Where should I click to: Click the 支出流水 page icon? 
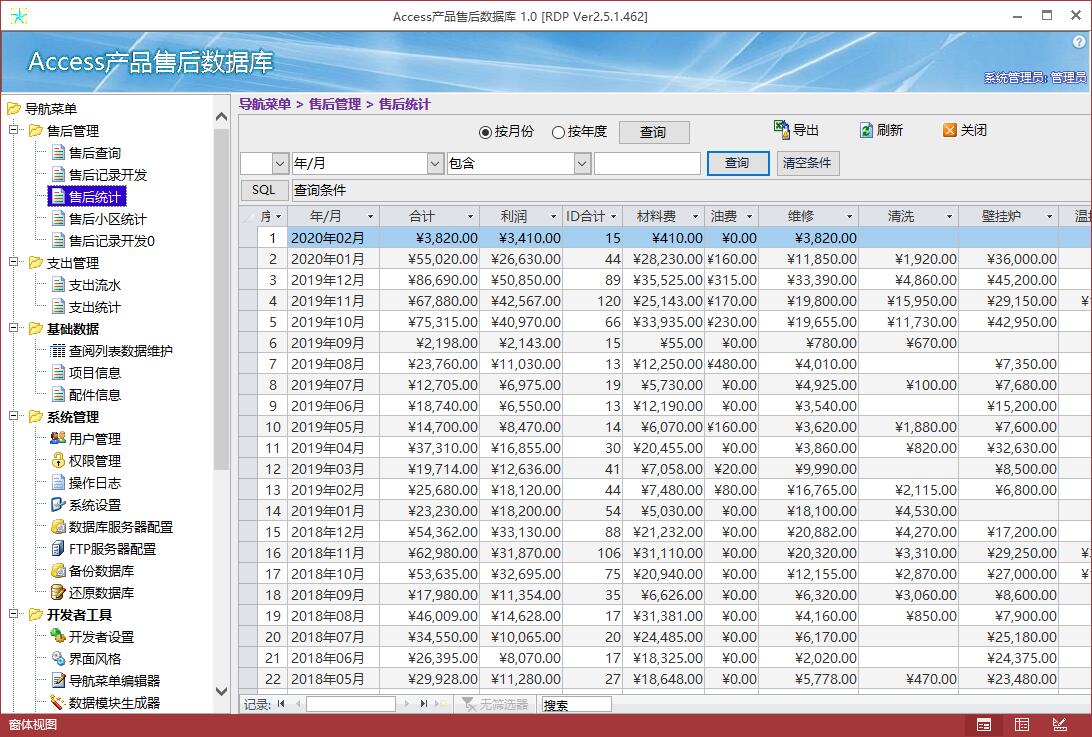[58, 285]
